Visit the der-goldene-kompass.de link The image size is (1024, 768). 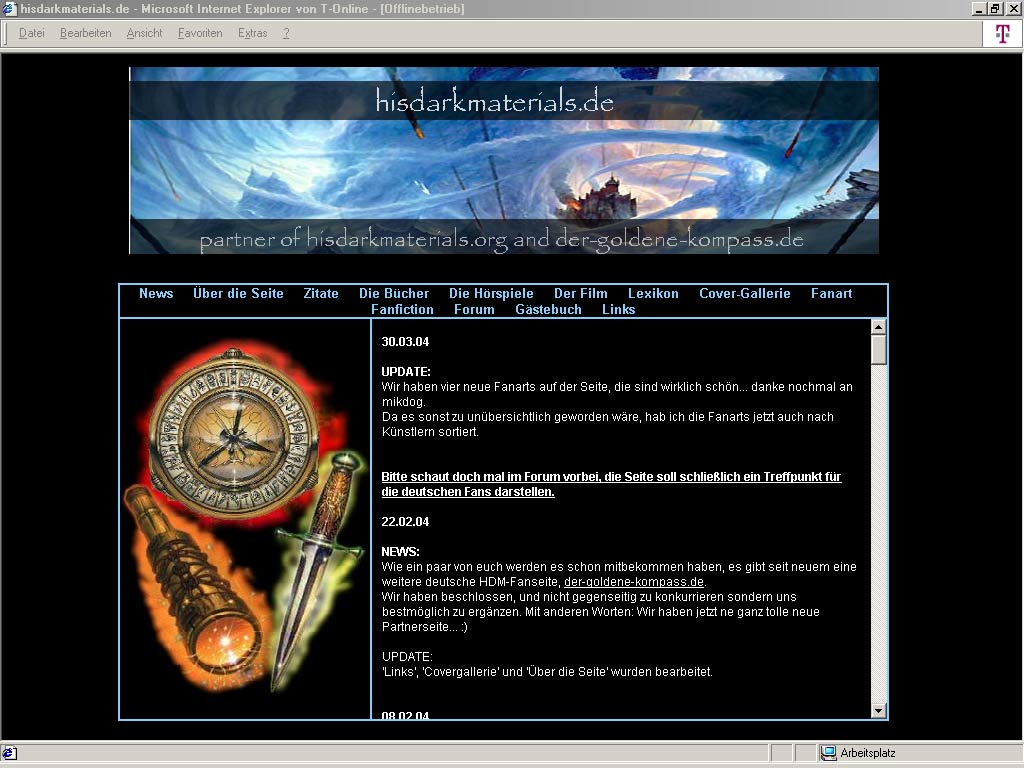coord(634,582)
